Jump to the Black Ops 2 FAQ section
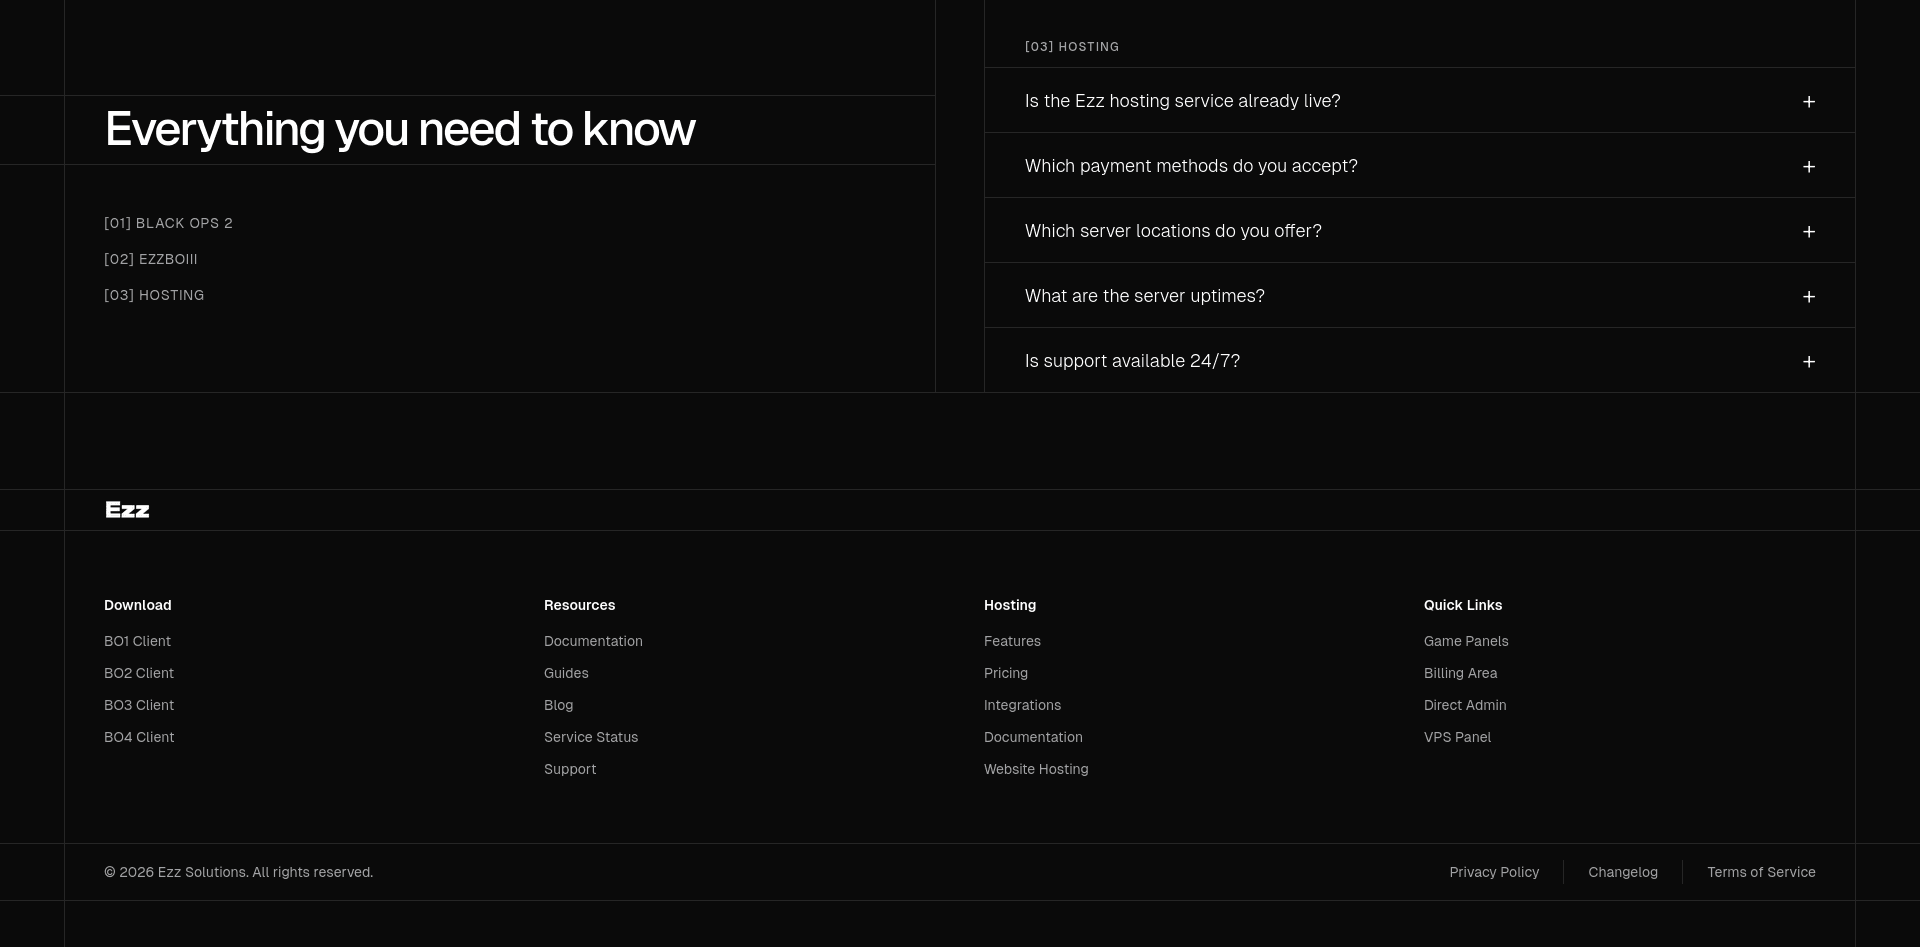1920x947 pixels. coord(168,223)
